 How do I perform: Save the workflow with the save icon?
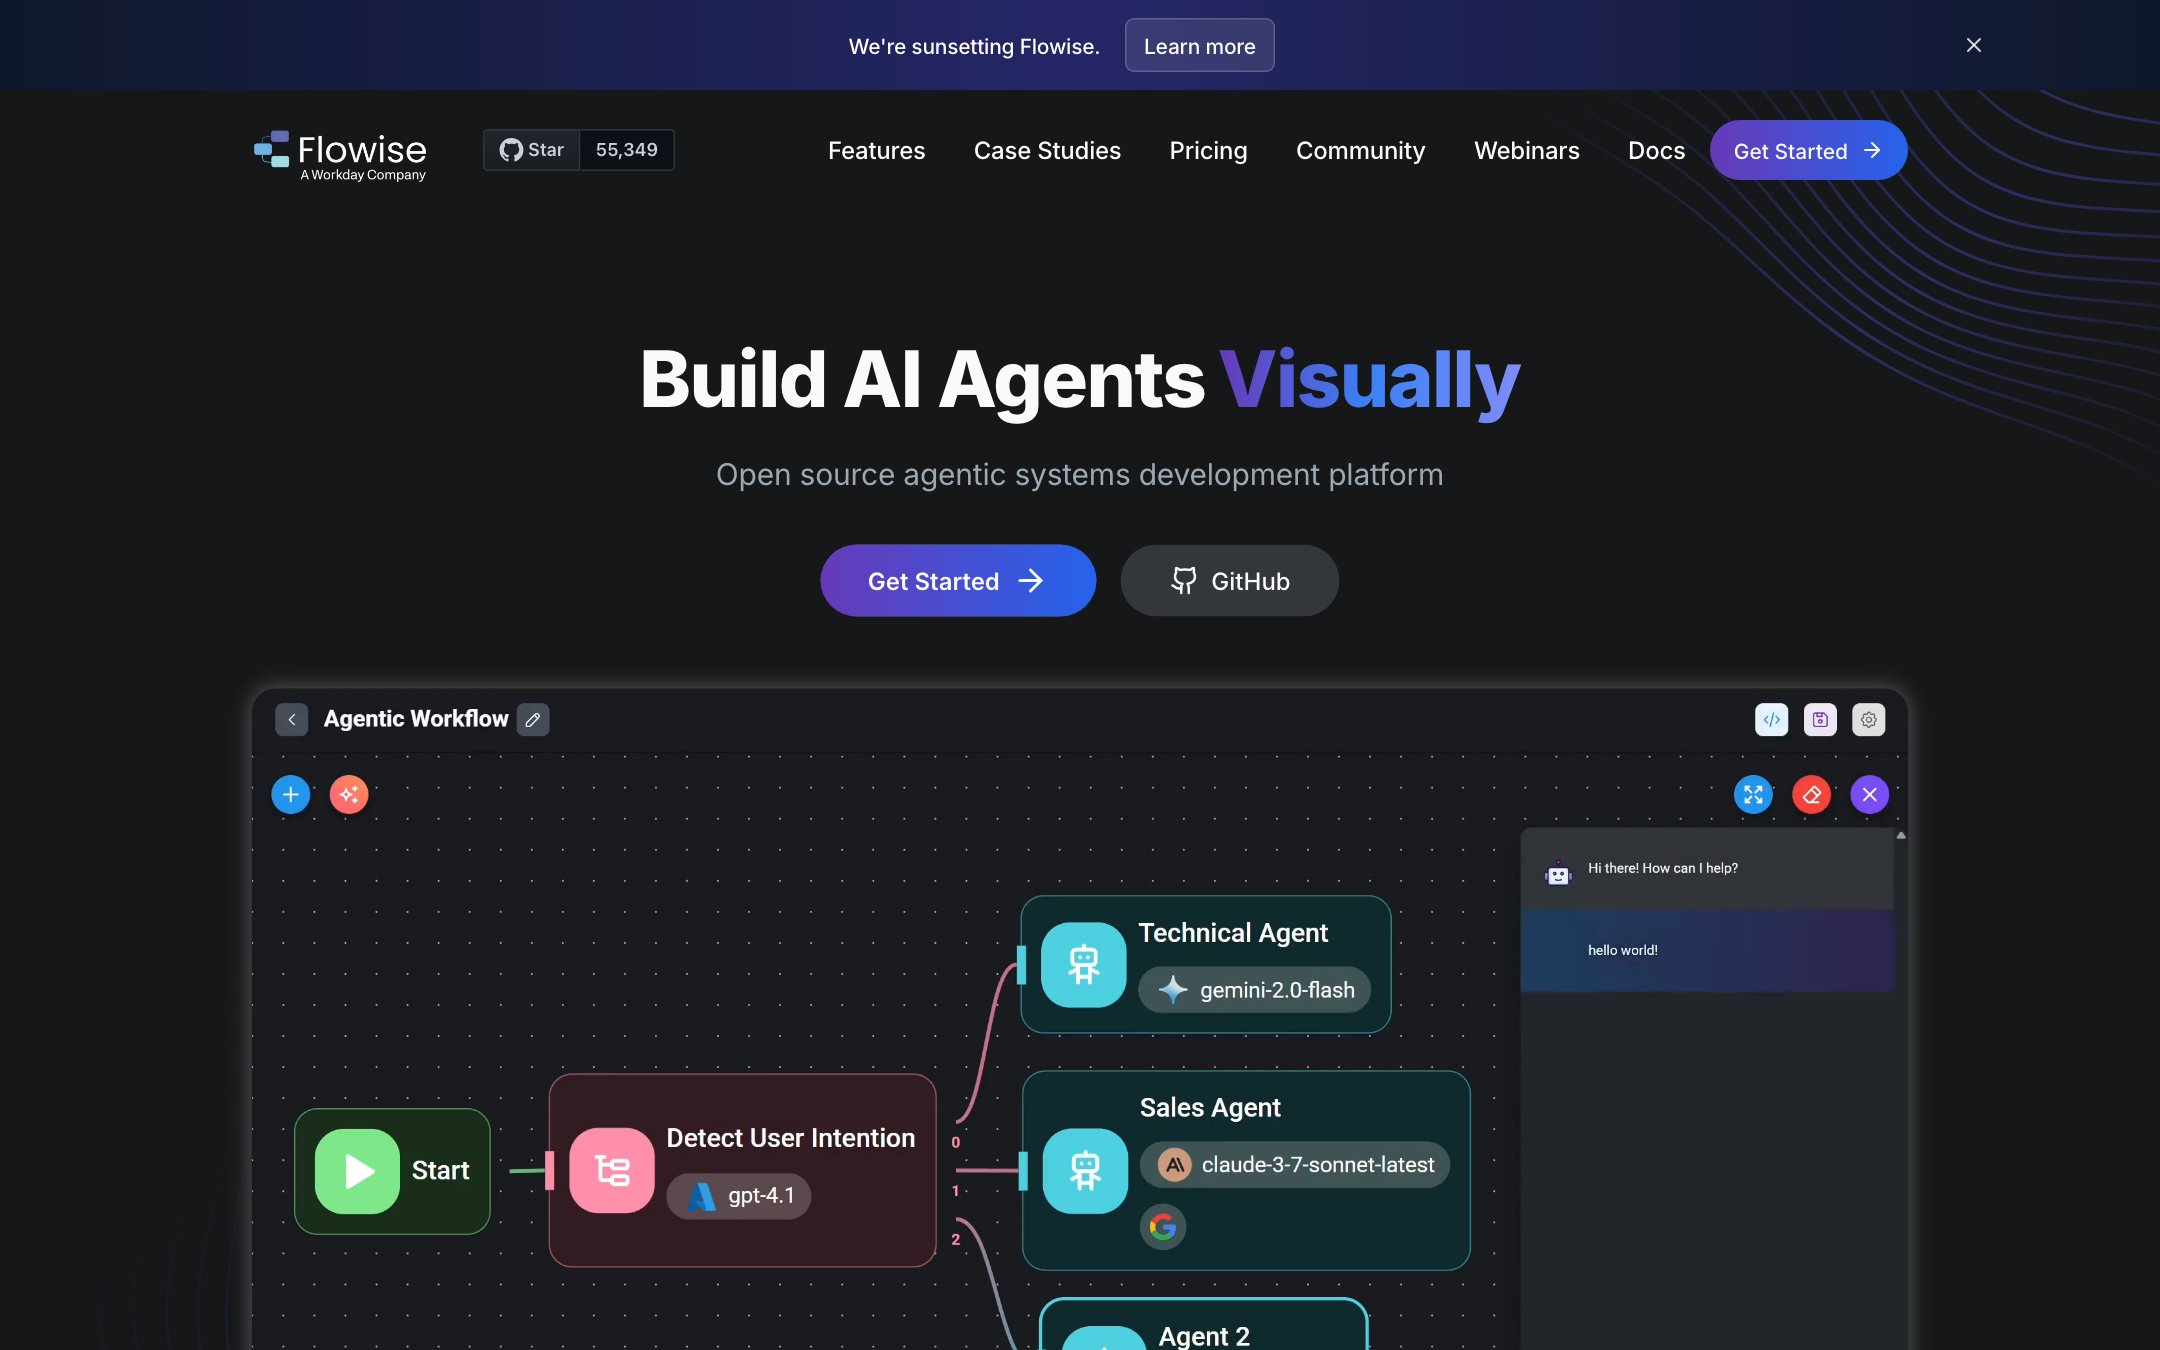click(1820, 719)
